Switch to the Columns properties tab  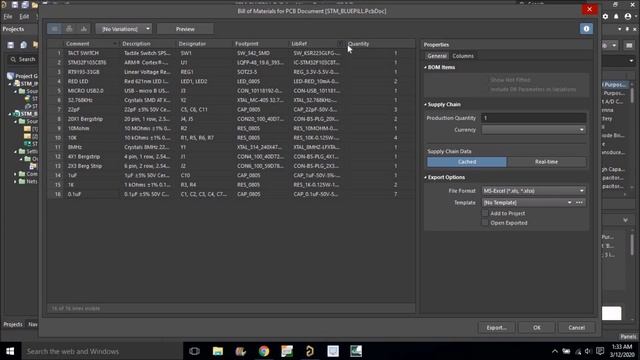[463, 56]
